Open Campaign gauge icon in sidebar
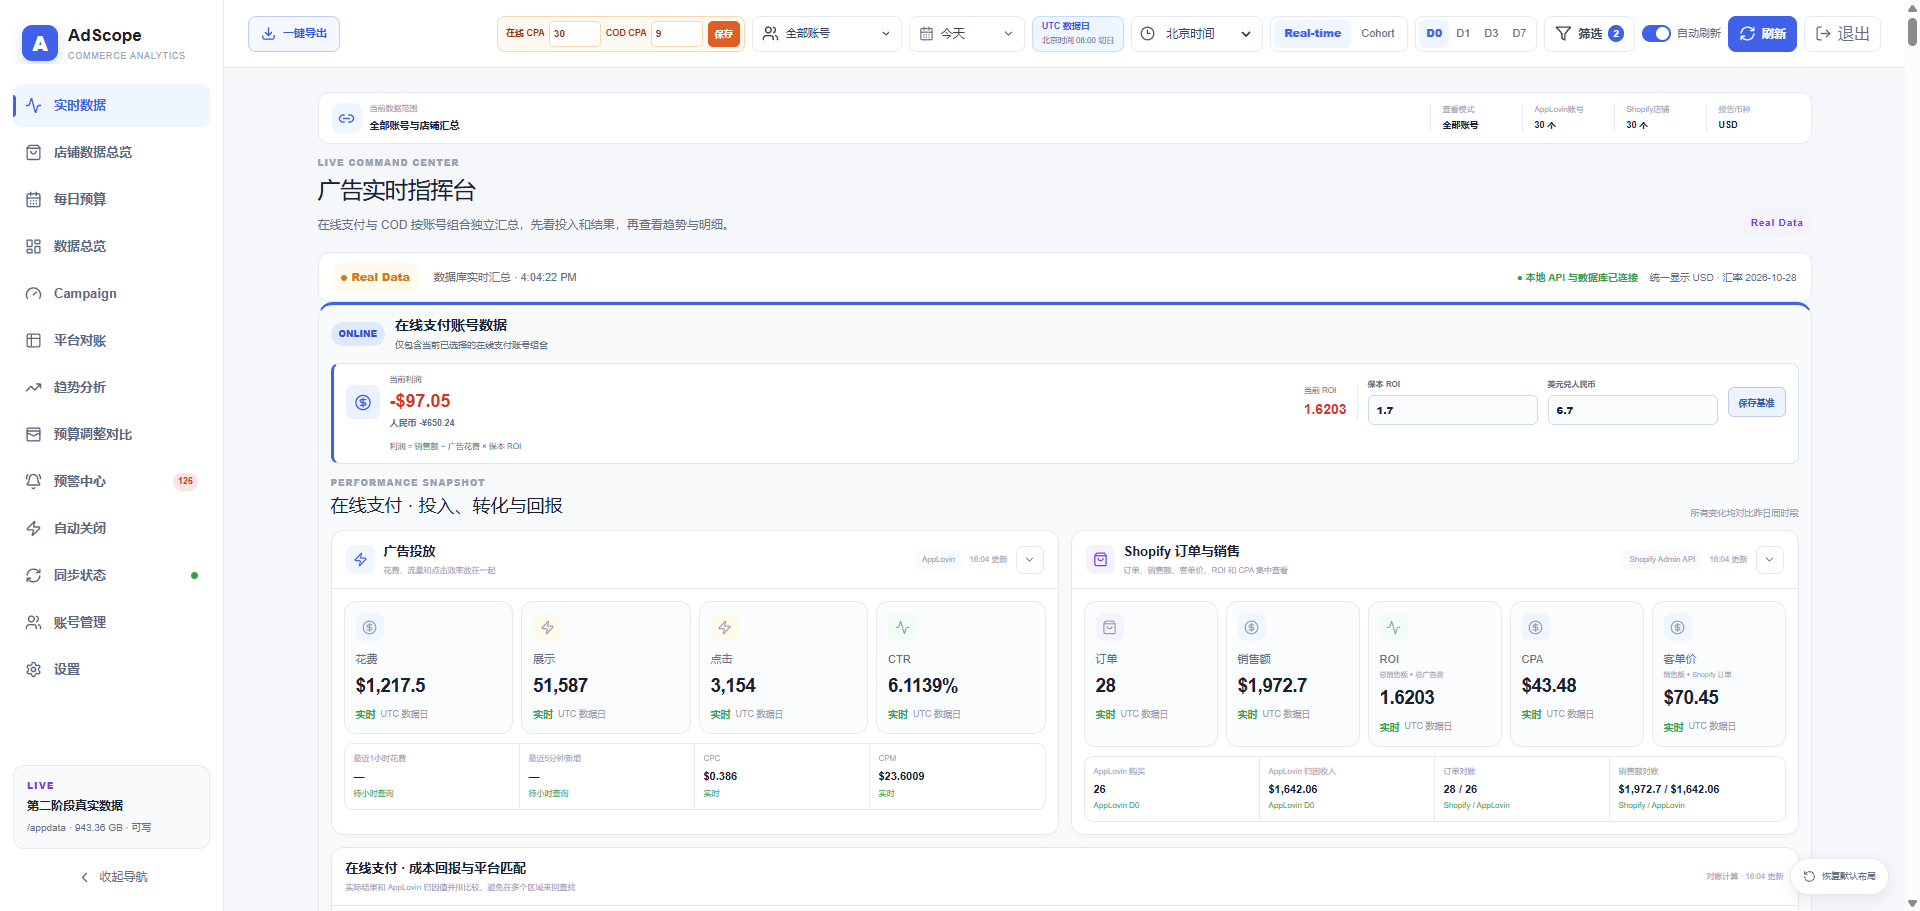Image resolution: width=1920 pixels, height=911 pixels. pos(34,293)
